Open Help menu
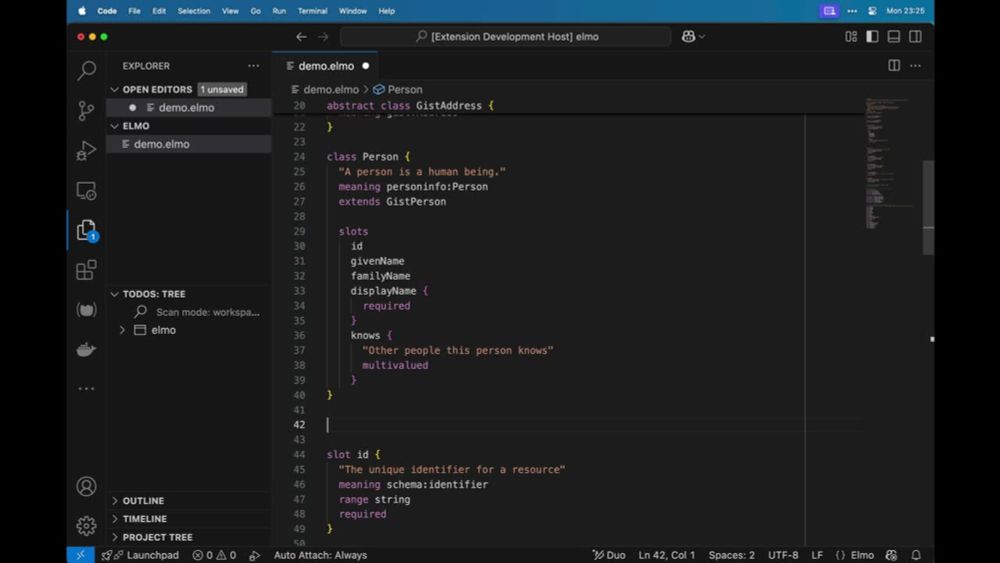This screenshot has height=563, width=1000. click(386, 11)
